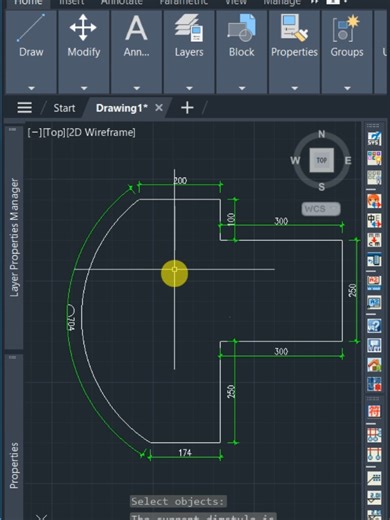Switch to the Insert ribbon tab
Image resolution: width=390 pixels, height=520 pixels.
pyautogui.click(x=71, y=2)
